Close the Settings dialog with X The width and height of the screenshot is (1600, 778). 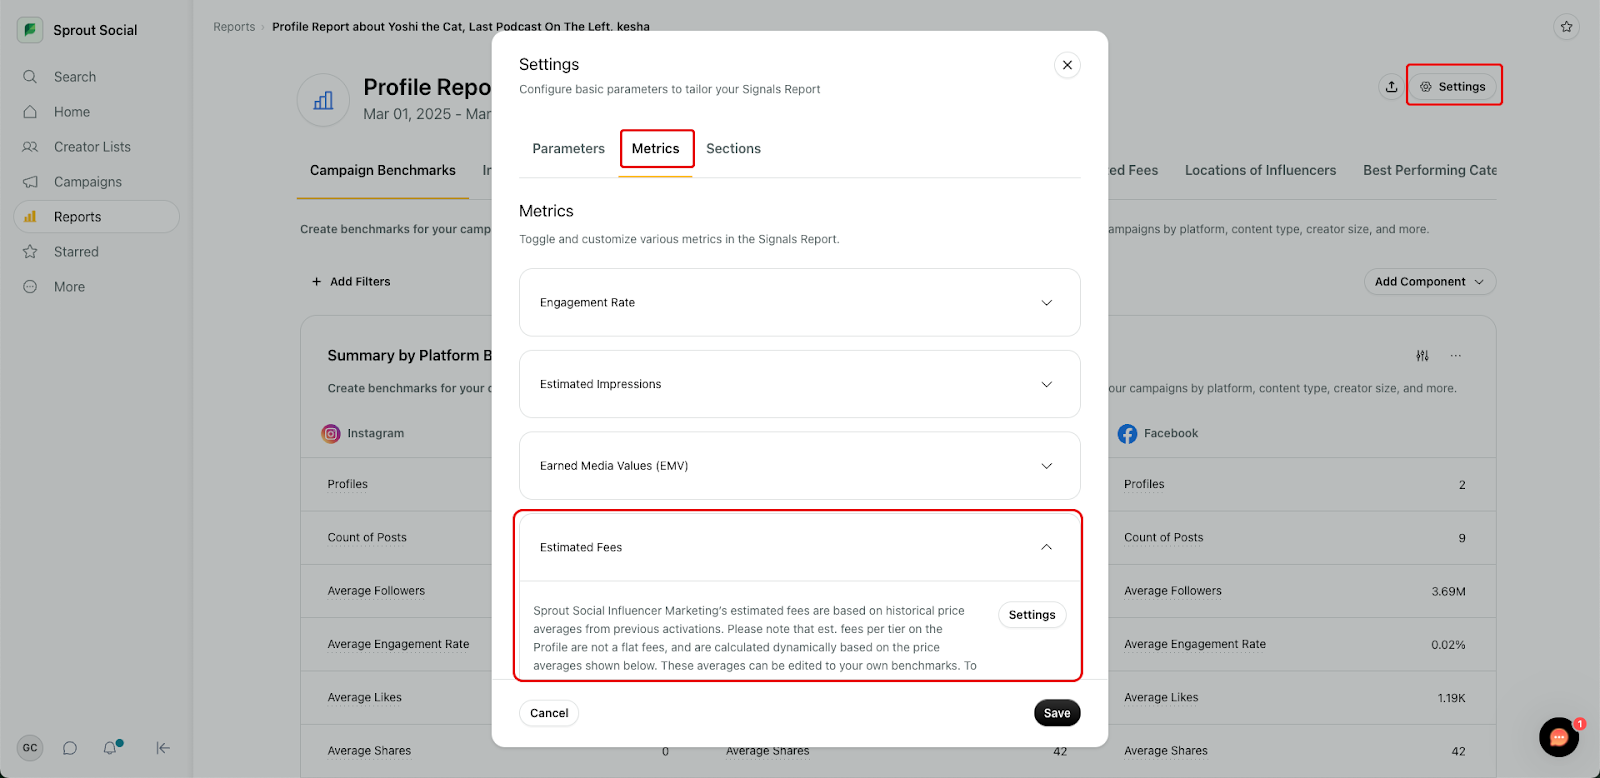point(1067,65)
